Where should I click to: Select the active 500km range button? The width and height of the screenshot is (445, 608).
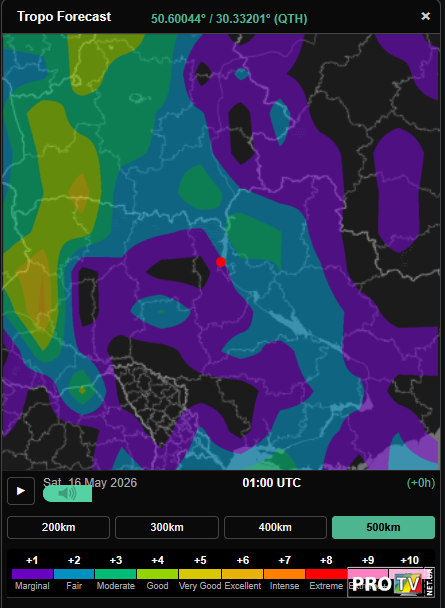point(383,527)
